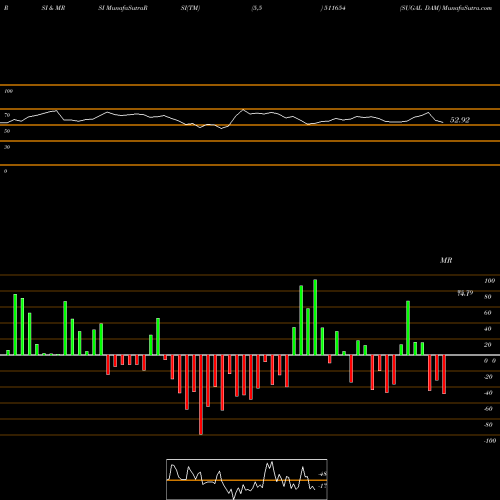Screen dimensions: 500x500
Task: Click the MR axis label -40
Action: coord(488,393)
